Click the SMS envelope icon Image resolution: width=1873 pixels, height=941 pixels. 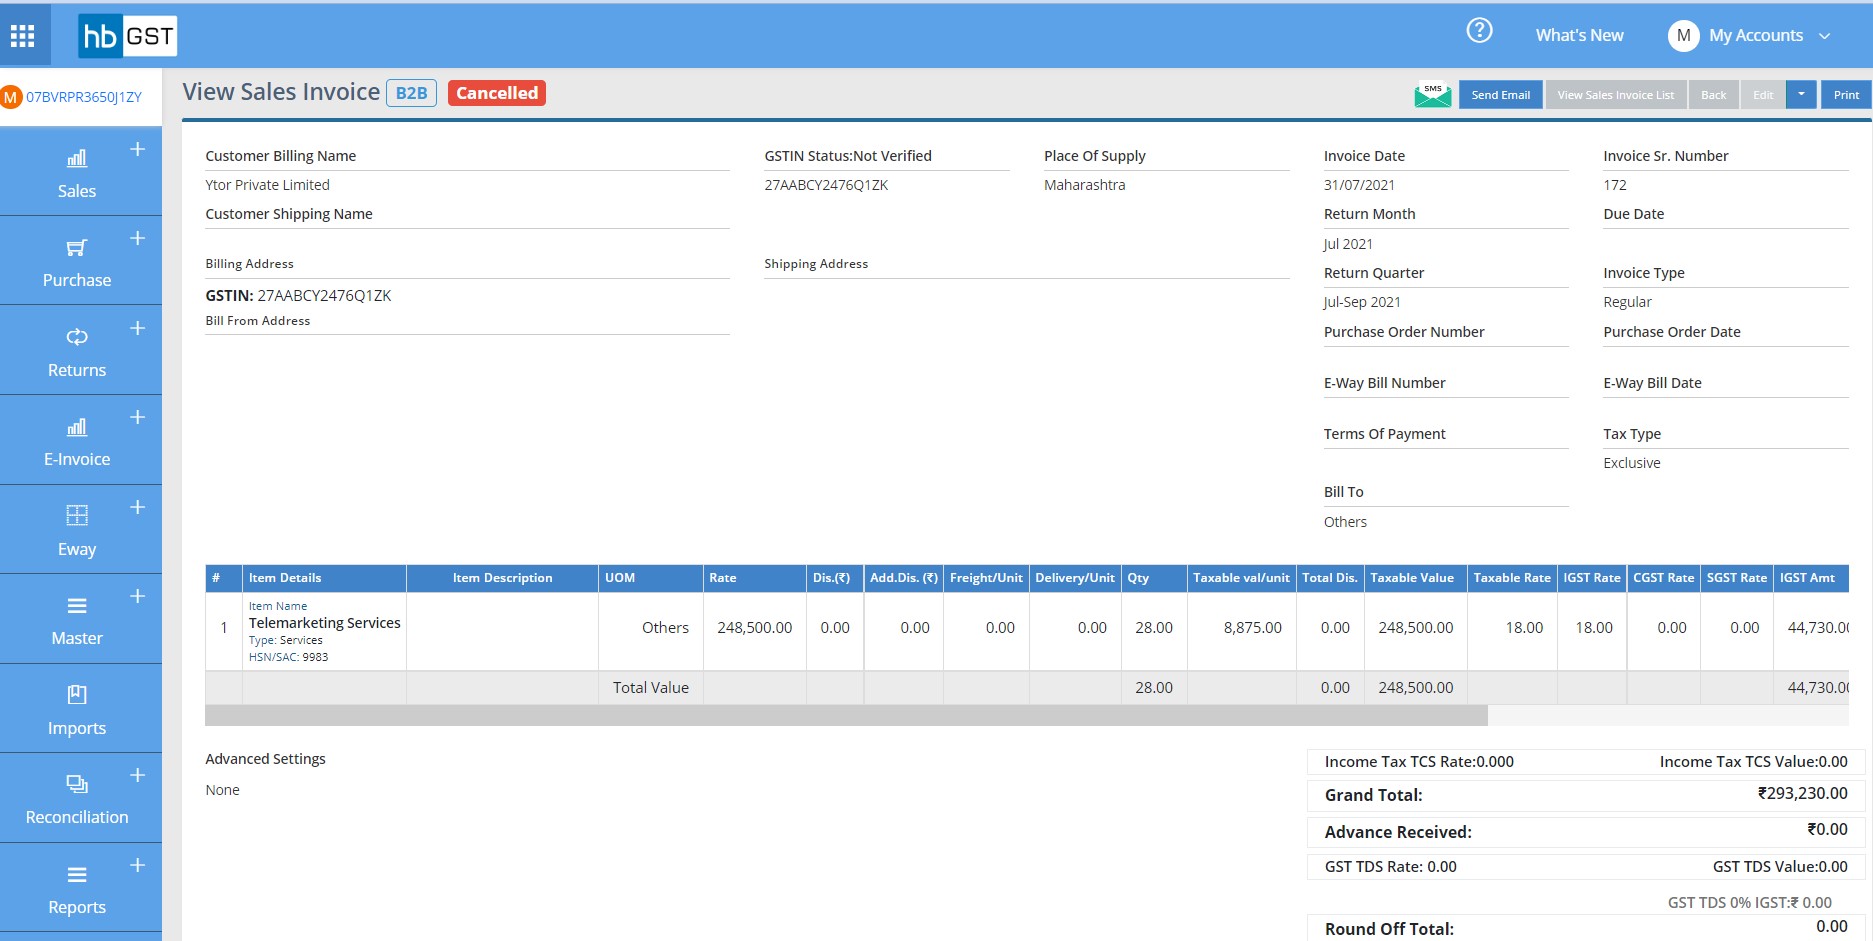1433,95
